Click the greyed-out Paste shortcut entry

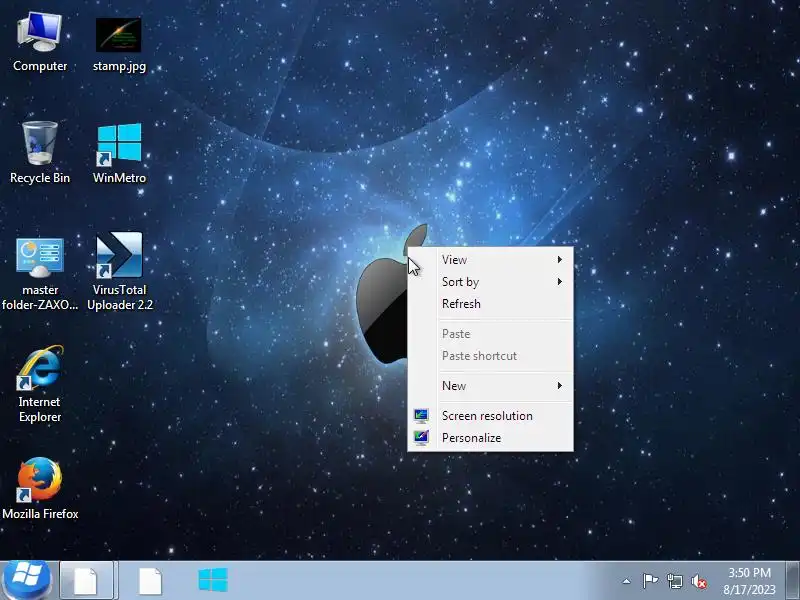[491, 356]
